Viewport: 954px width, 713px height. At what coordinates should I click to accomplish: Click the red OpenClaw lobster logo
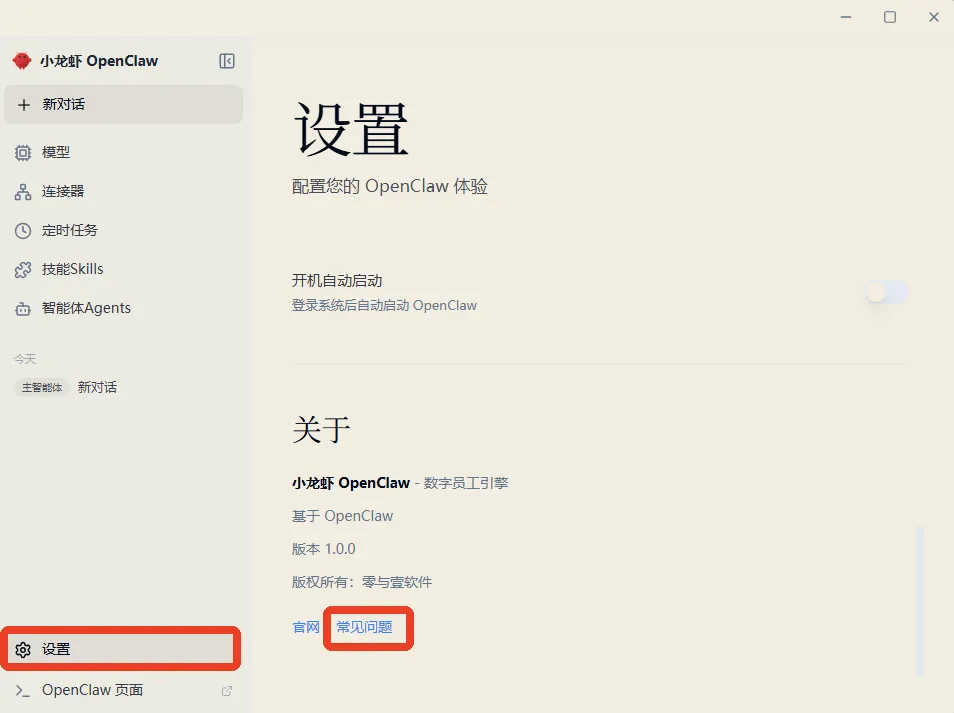pos(22,61)
